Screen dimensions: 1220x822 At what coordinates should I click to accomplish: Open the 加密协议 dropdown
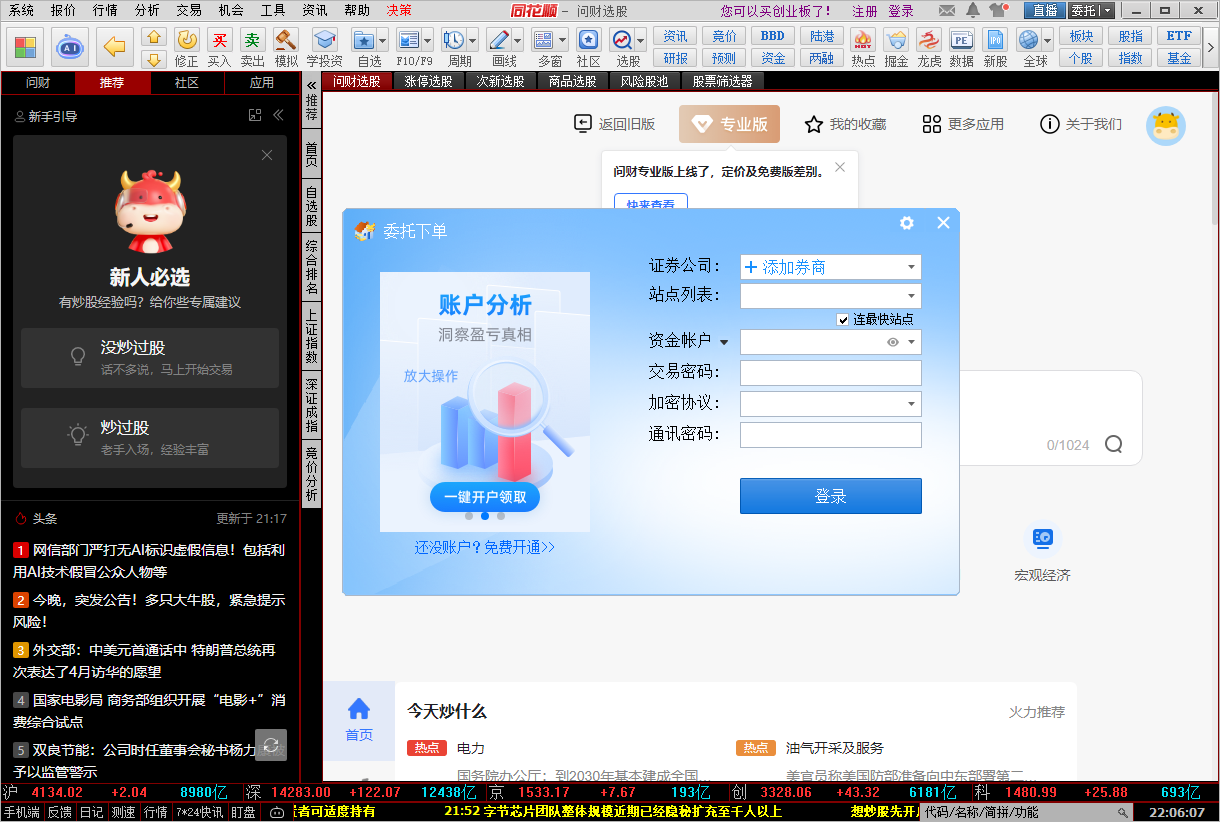(x=909, y=404)
